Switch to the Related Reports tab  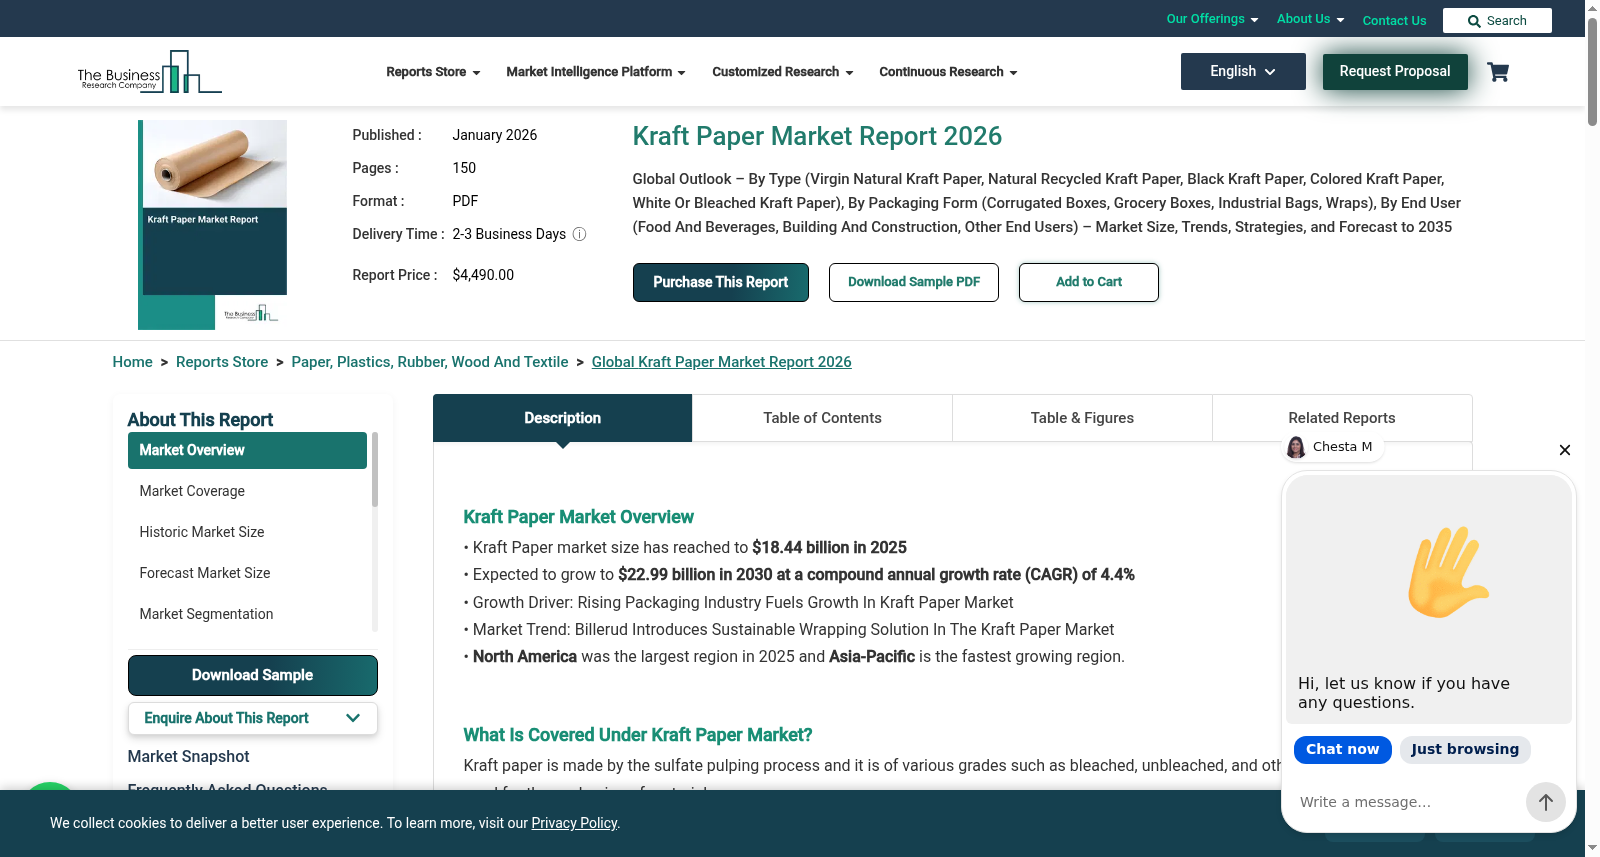pyautogui.click(x=1342, y=418)
